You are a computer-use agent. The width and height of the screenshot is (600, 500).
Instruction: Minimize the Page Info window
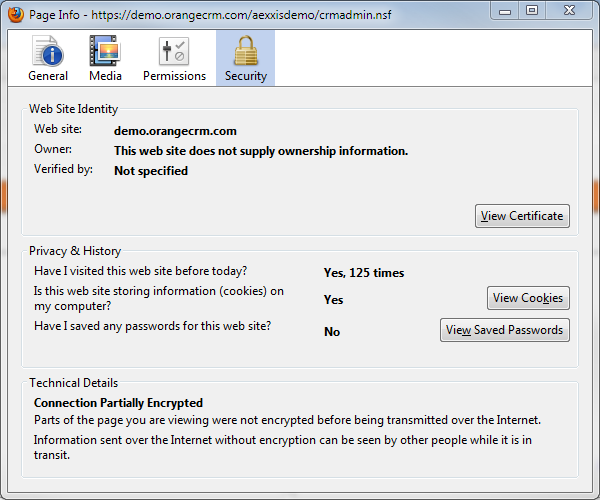click(x=505, y=10)
